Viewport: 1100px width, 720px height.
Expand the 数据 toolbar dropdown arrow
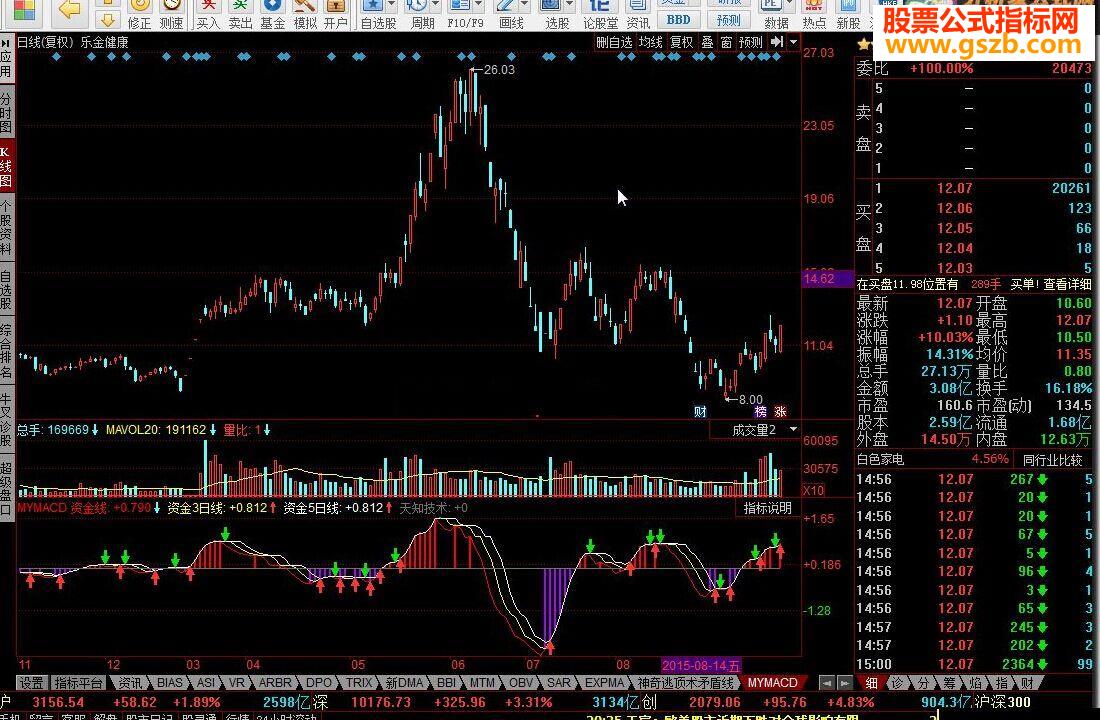click(789, 6)
